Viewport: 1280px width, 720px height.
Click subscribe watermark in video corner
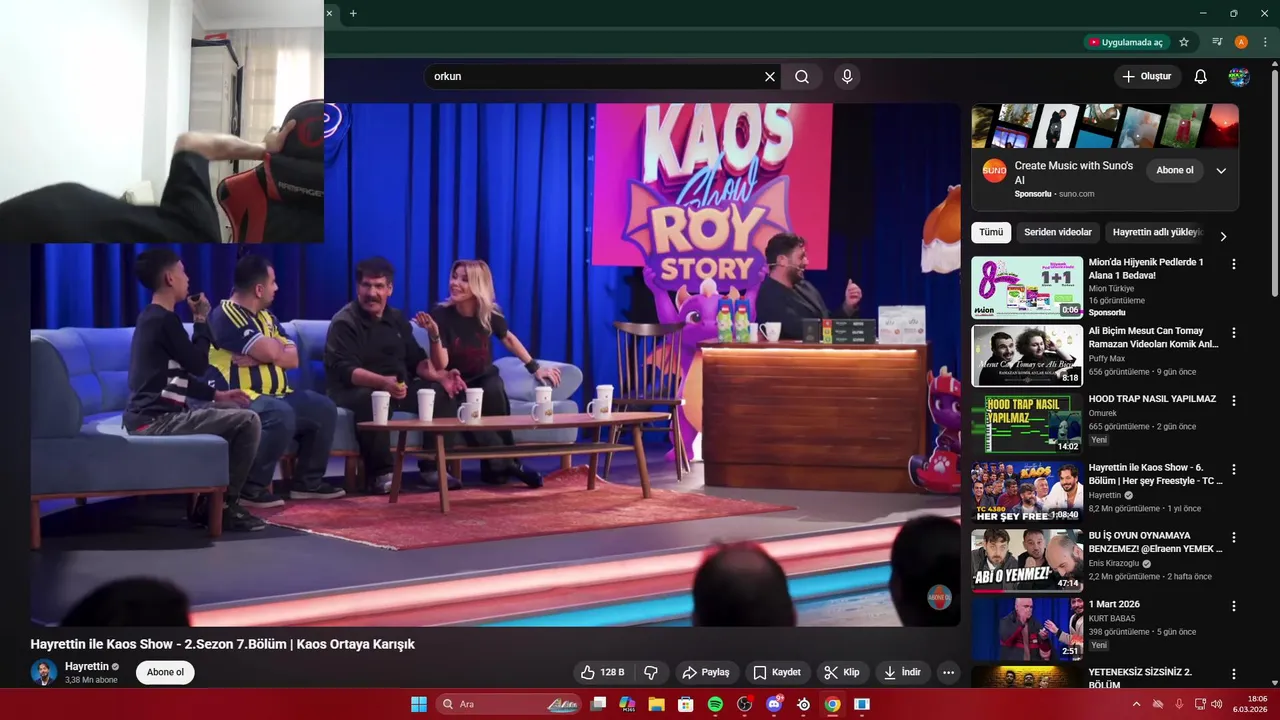coord(938,597)
